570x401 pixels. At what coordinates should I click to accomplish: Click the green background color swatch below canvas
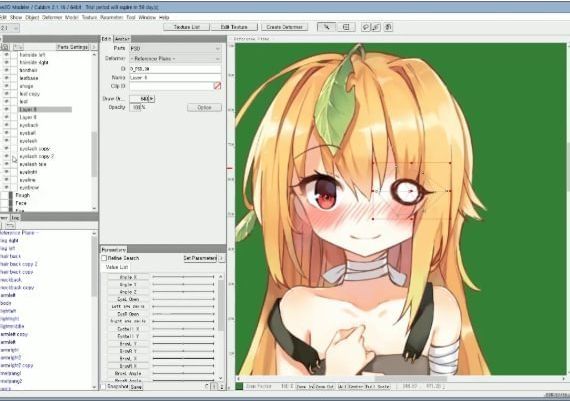tap(239, 386)
